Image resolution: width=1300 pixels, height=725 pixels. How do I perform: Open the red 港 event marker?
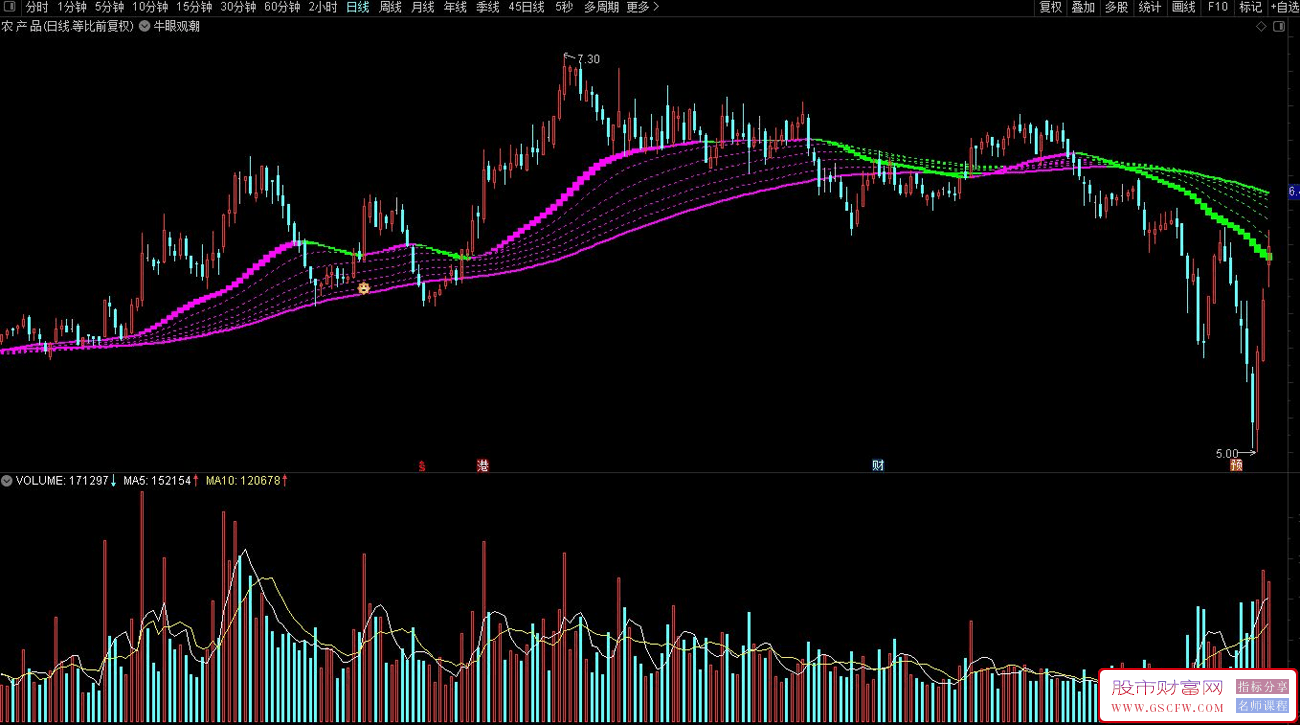tap(483, 465)
